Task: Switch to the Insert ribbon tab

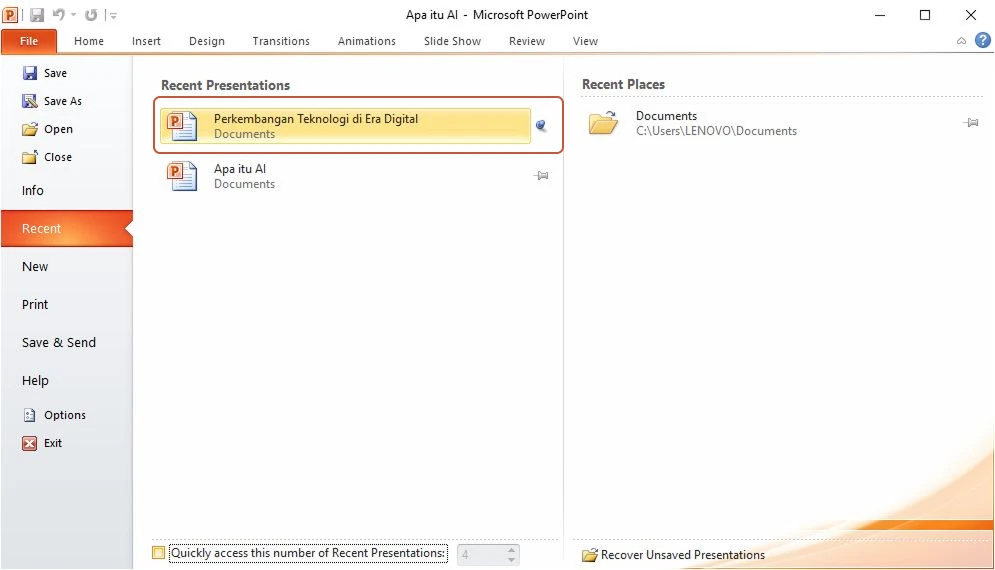Action: tap(146, 41)
